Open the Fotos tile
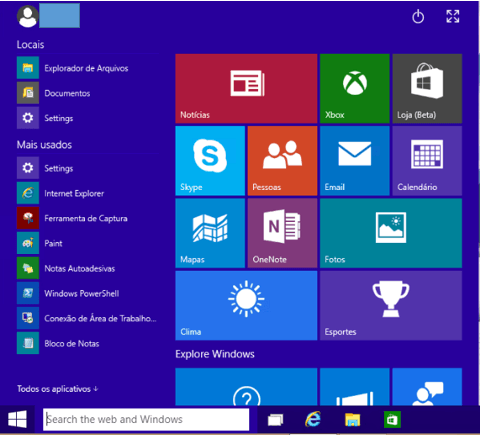This screenshot has height=436, width=481. 391,233
